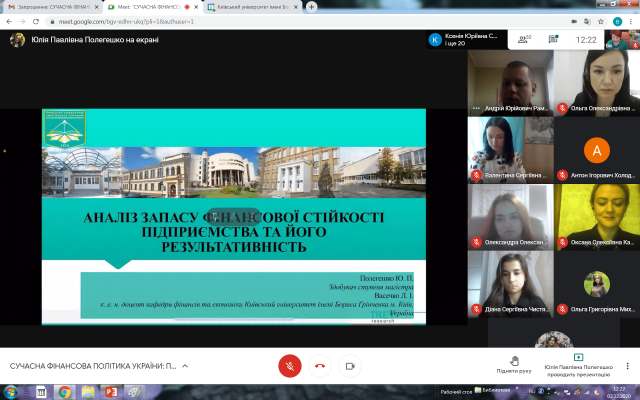
Task: Toggle the camera on or off
Action: click(350, 365)
